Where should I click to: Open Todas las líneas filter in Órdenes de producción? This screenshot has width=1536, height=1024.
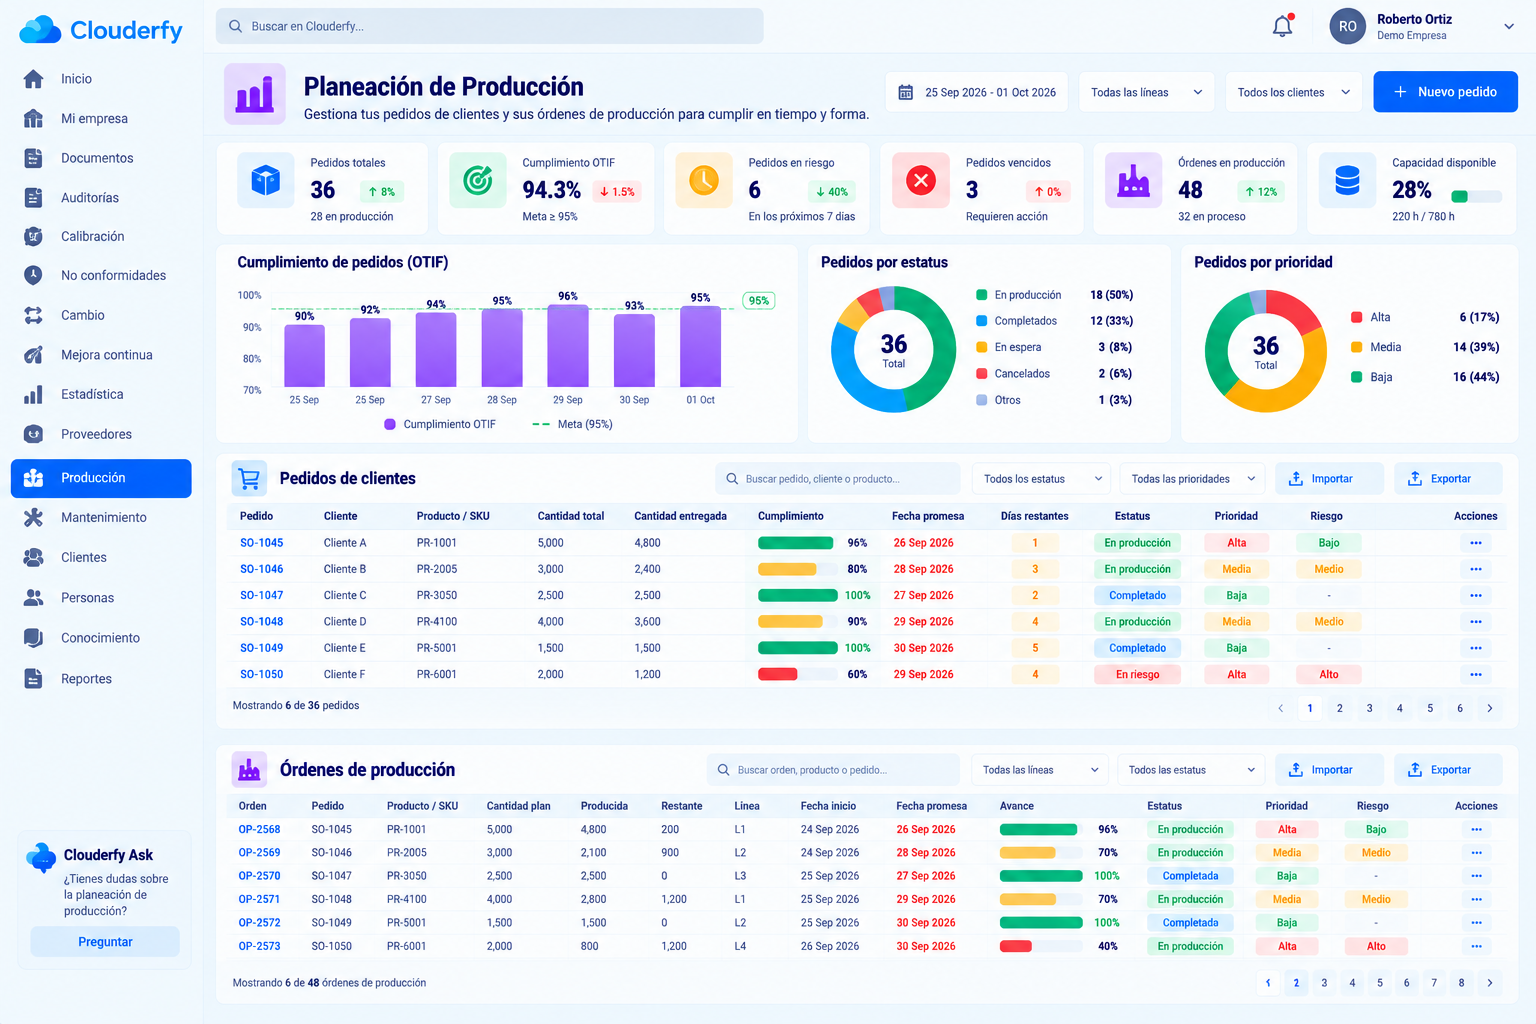click(x=1040, y=770)
